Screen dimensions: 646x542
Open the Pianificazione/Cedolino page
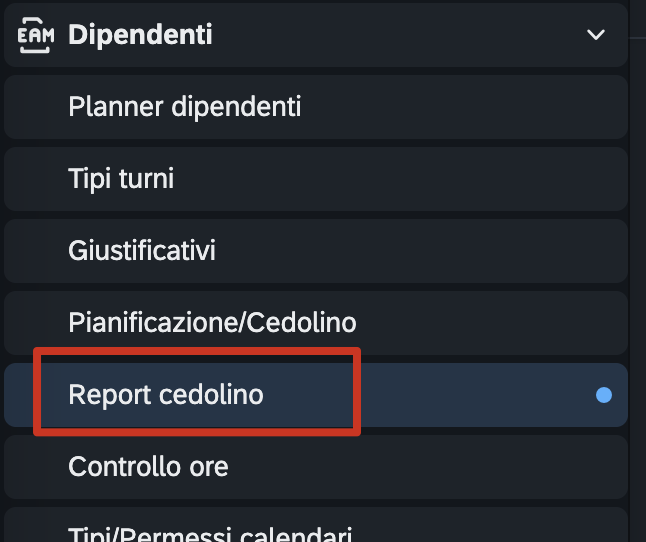(212, 322)
